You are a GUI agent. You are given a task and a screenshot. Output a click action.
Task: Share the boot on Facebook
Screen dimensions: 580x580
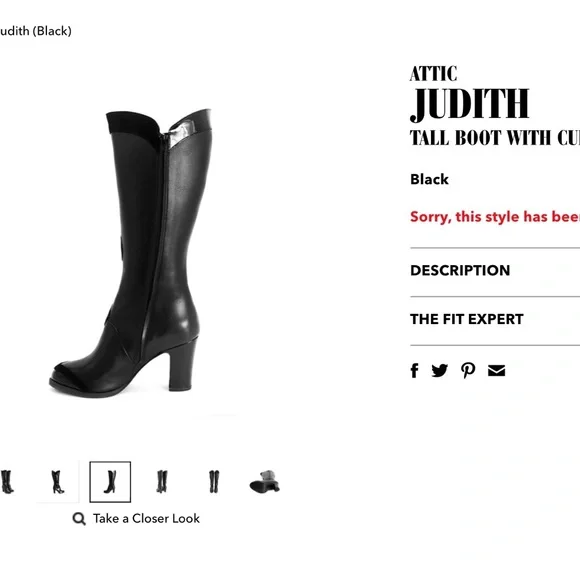[x=414, y=370]
